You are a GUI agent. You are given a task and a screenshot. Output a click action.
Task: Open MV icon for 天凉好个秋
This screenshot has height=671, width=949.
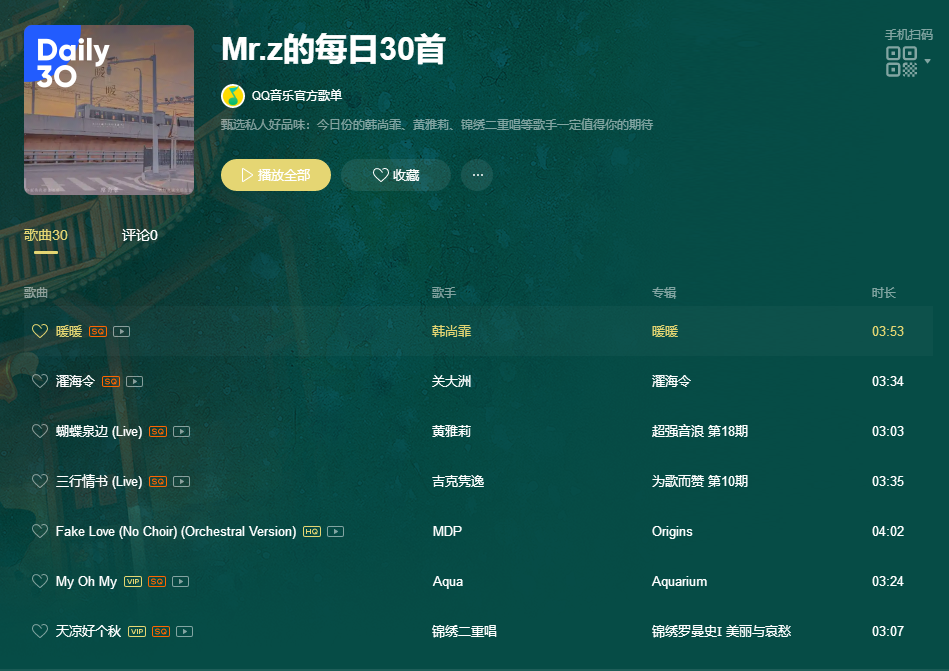tap(184, 631)
